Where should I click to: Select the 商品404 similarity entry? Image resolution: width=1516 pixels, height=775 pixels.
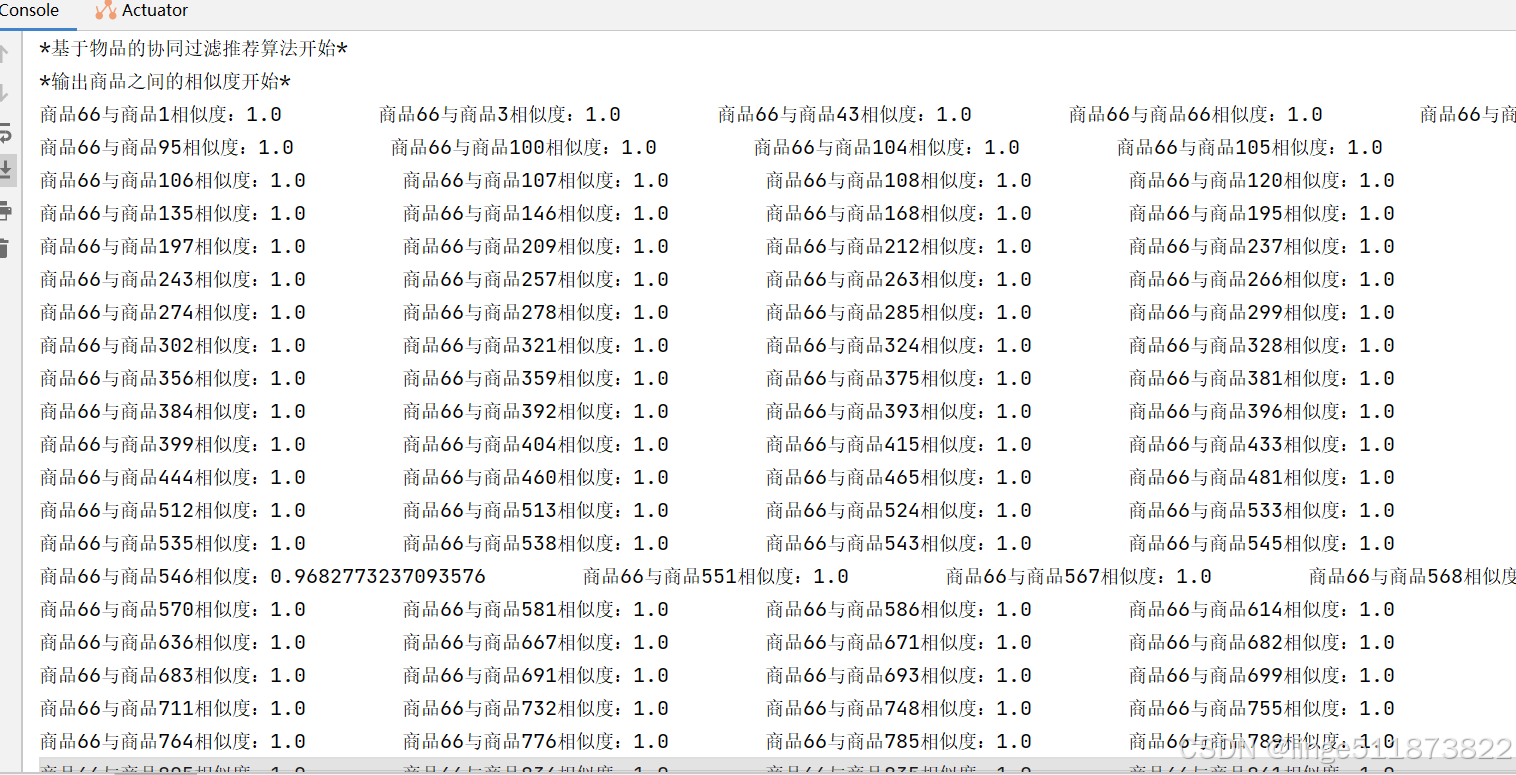[536, 445]
